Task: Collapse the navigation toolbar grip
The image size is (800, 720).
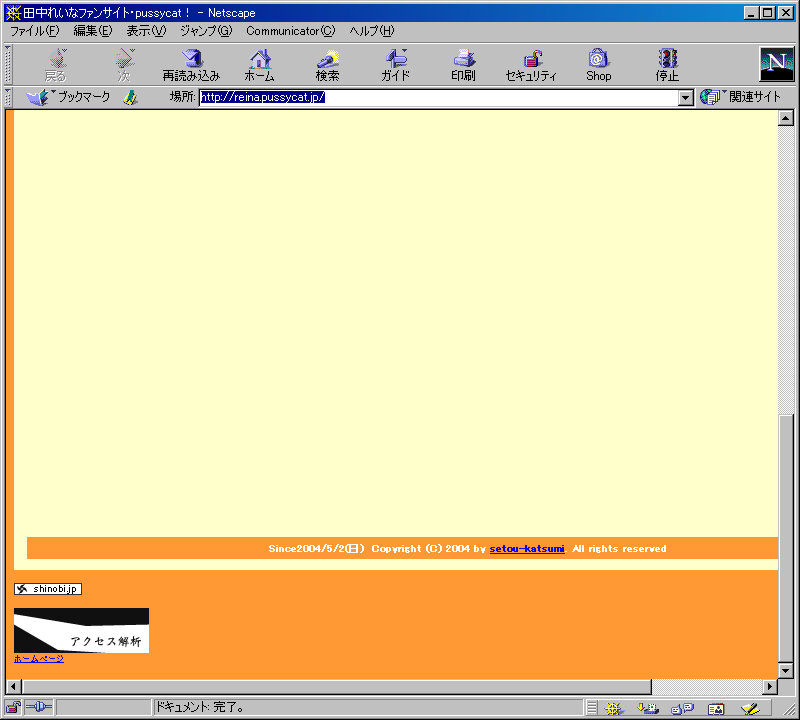Action: coord(8,65)
